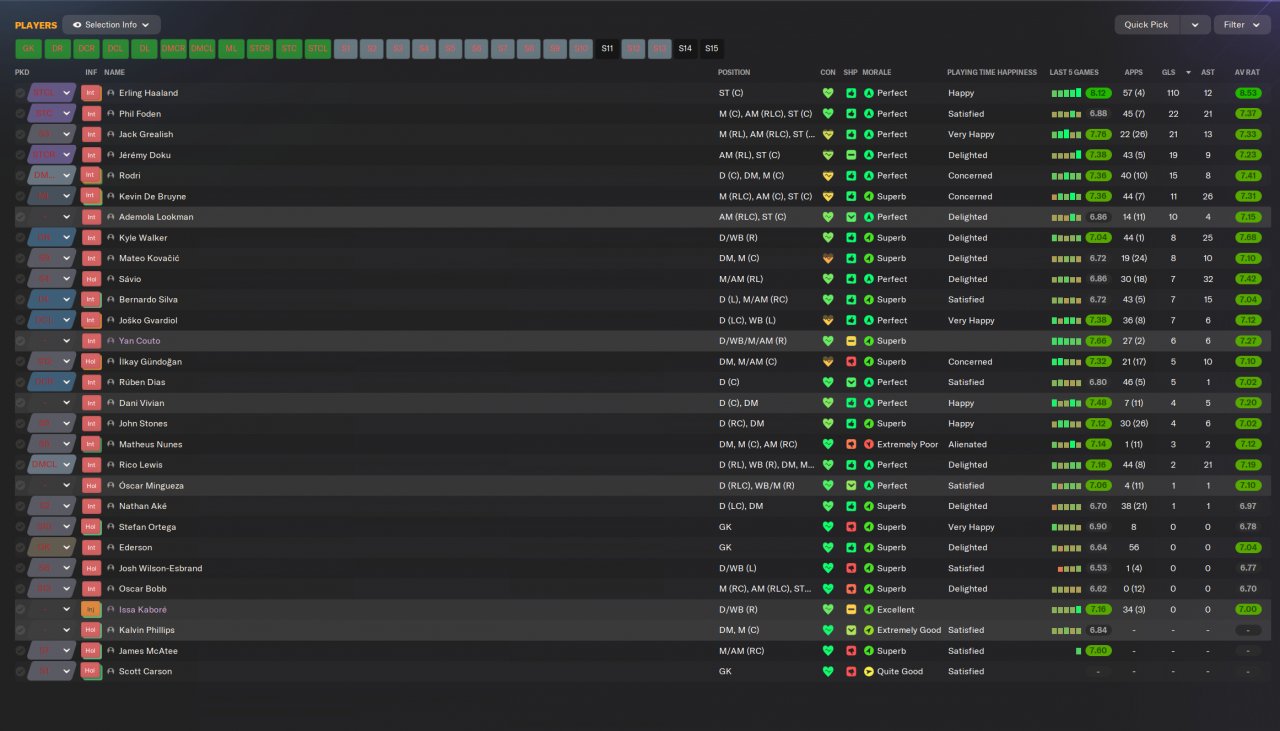Click the person icon beside Kyle Walker

[111, 238]
